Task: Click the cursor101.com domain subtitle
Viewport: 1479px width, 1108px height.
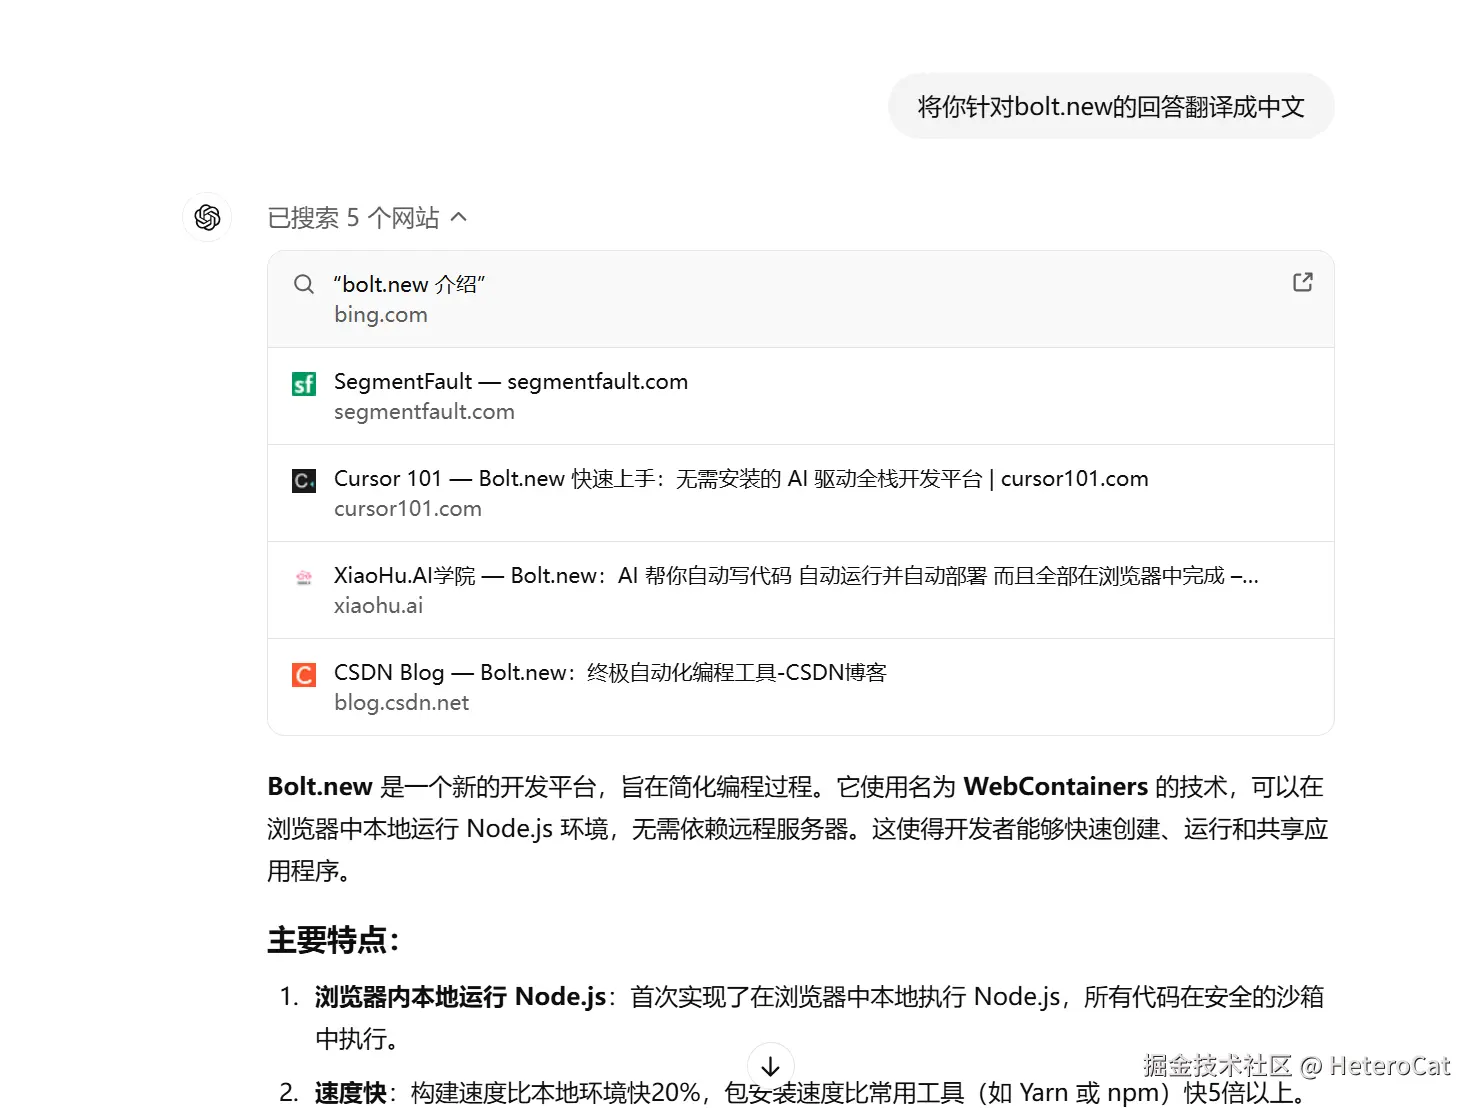Action: (x=408, y=508)
